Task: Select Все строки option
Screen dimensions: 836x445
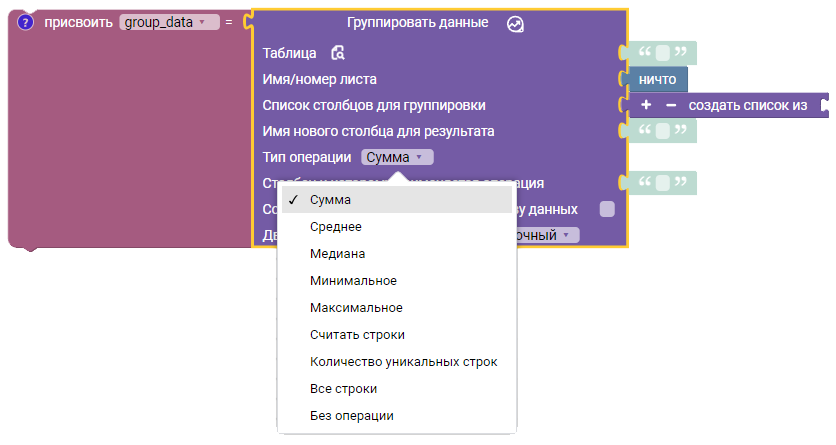Action: click(x=397, y=389)
